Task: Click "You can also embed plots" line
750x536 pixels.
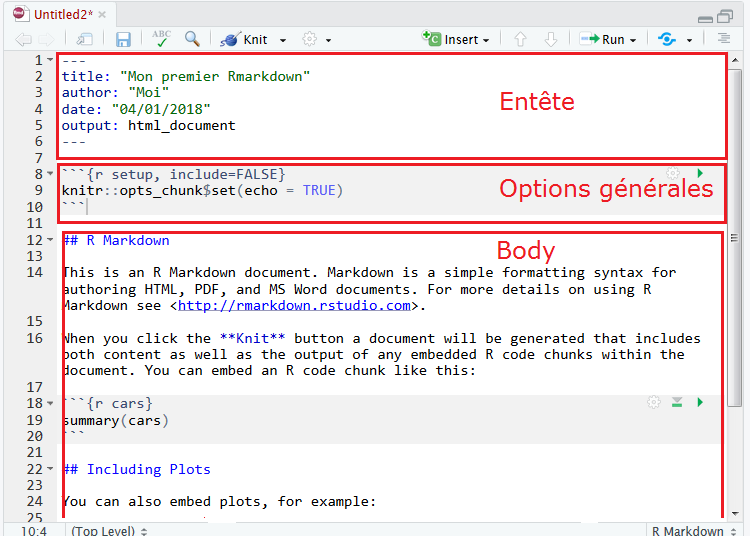Action: (220, 502)
